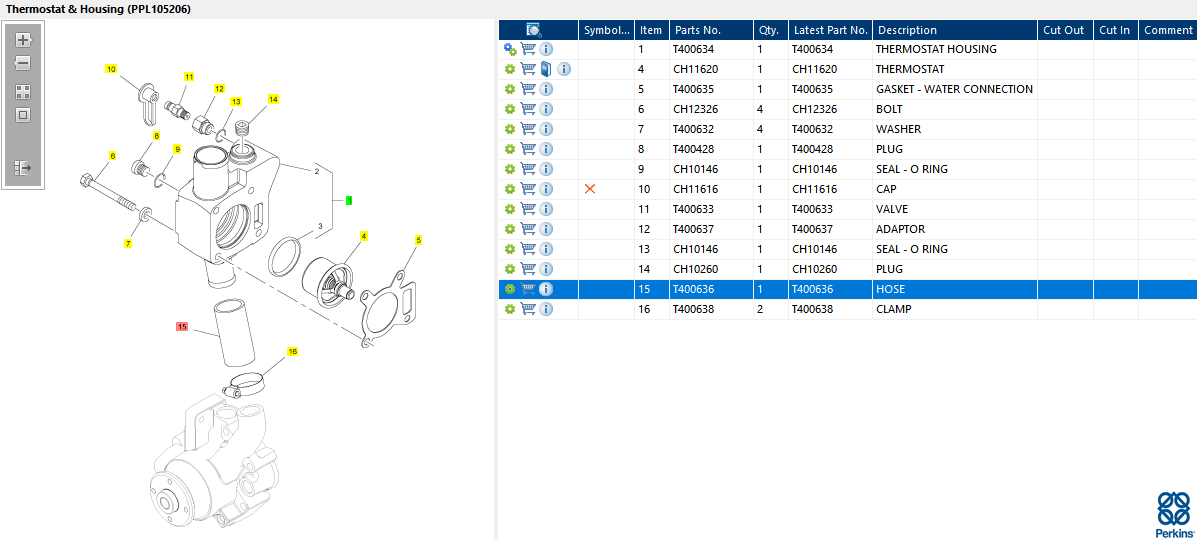Screen dimensions: 1197x540
Task: Select diagram callout 16 for clamp
Action: (x=292, y=351)
